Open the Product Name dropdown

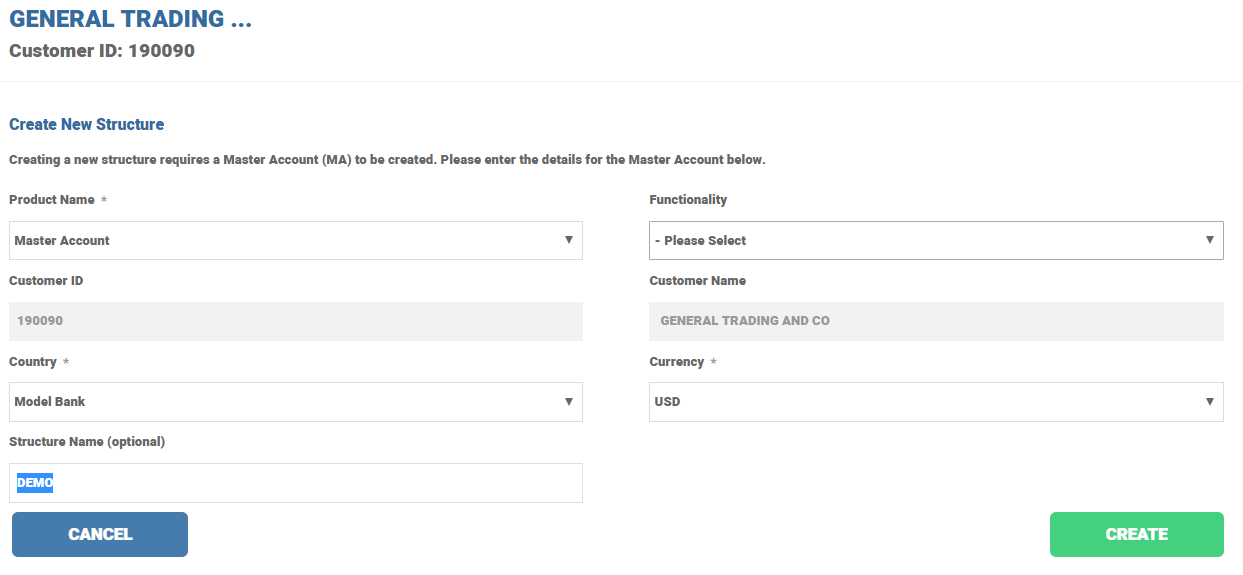coord(295,240)
